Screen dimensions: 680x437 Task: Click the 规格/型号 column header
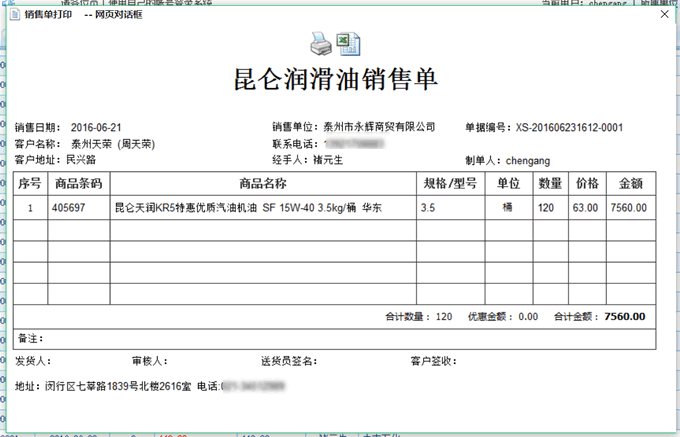click(x=450, y=184)
